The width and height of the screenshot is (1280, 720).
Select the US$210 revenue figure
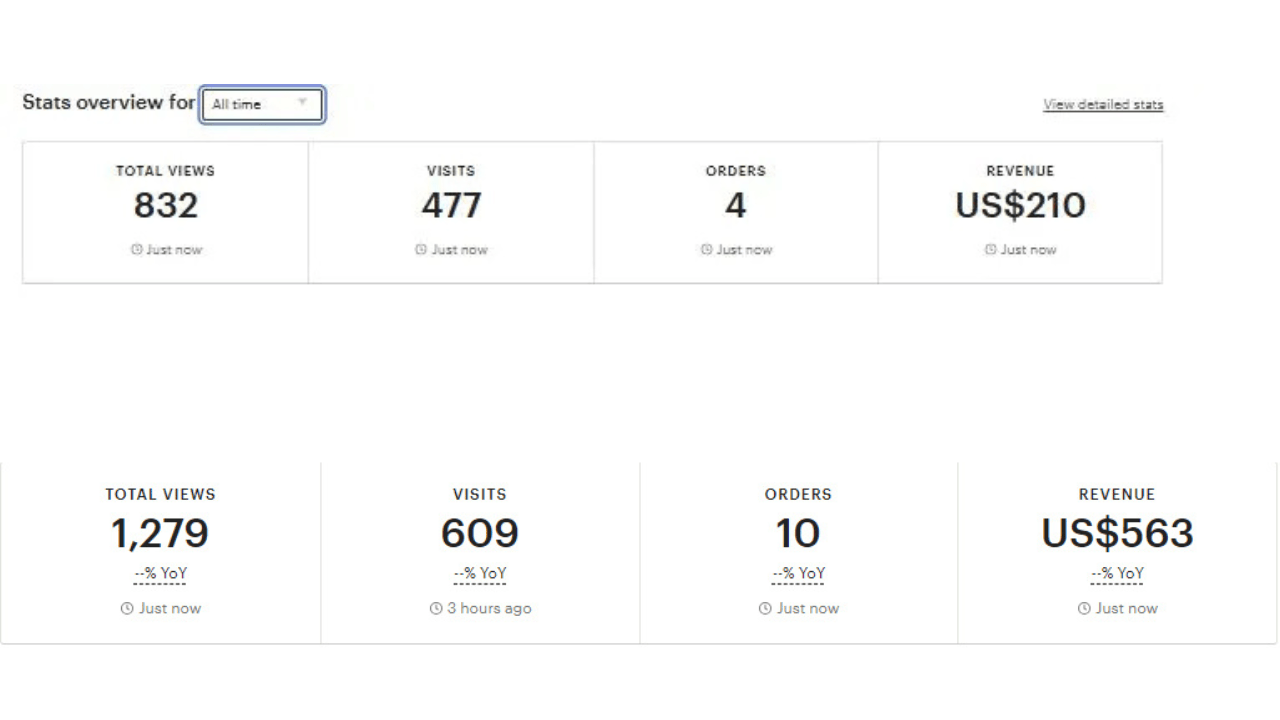click(1020, 205)
